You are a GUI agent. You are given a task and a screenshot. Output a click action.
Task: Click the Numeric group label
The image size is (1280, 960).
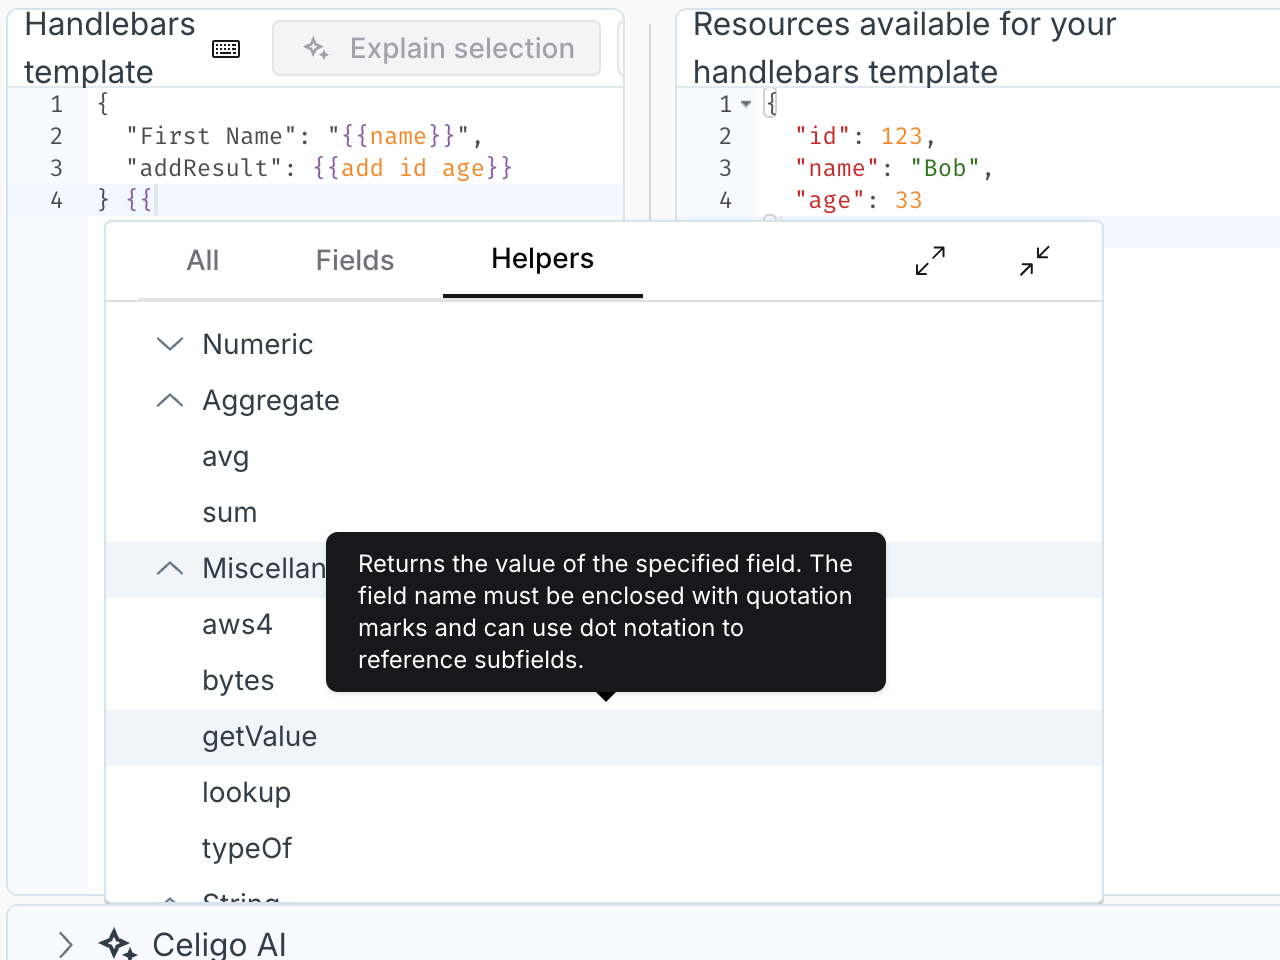[258, 344]
